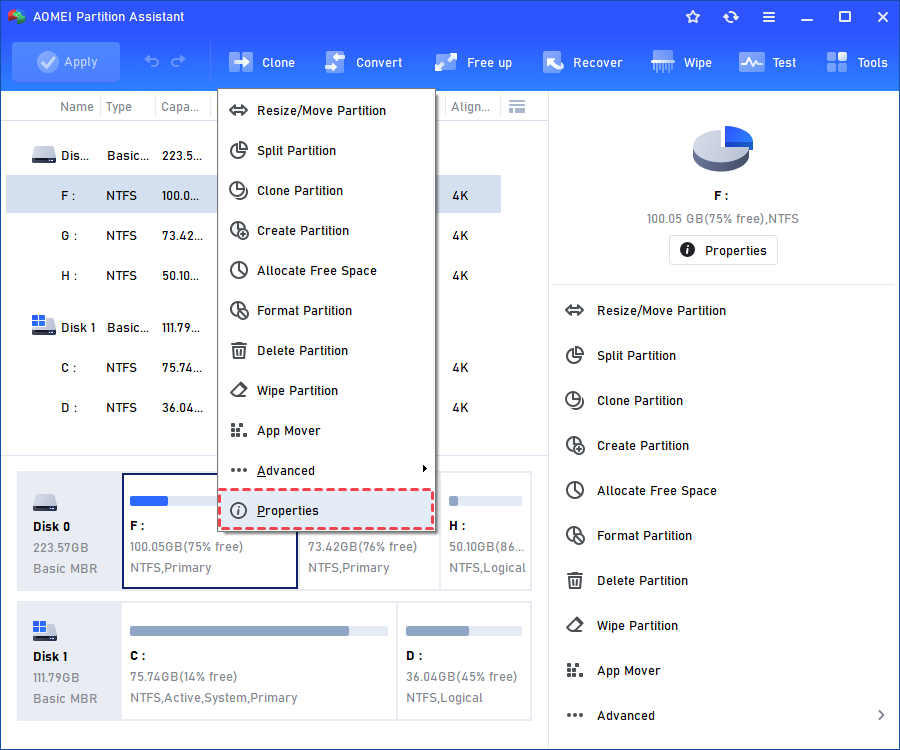Choose App Mover in context menu
900x750 pixels.
326,430
